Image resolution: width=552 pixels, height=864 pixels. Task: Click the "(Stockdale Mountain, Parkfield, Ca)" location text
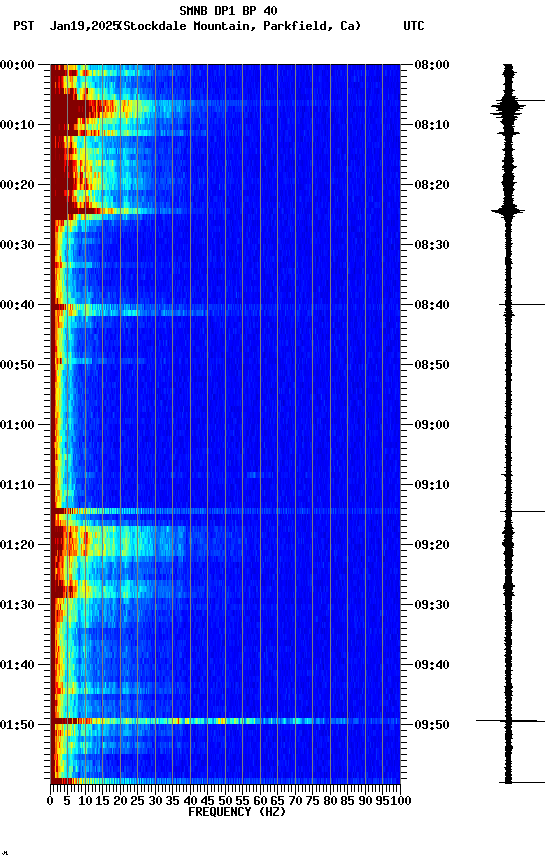(x=240, y=26)
